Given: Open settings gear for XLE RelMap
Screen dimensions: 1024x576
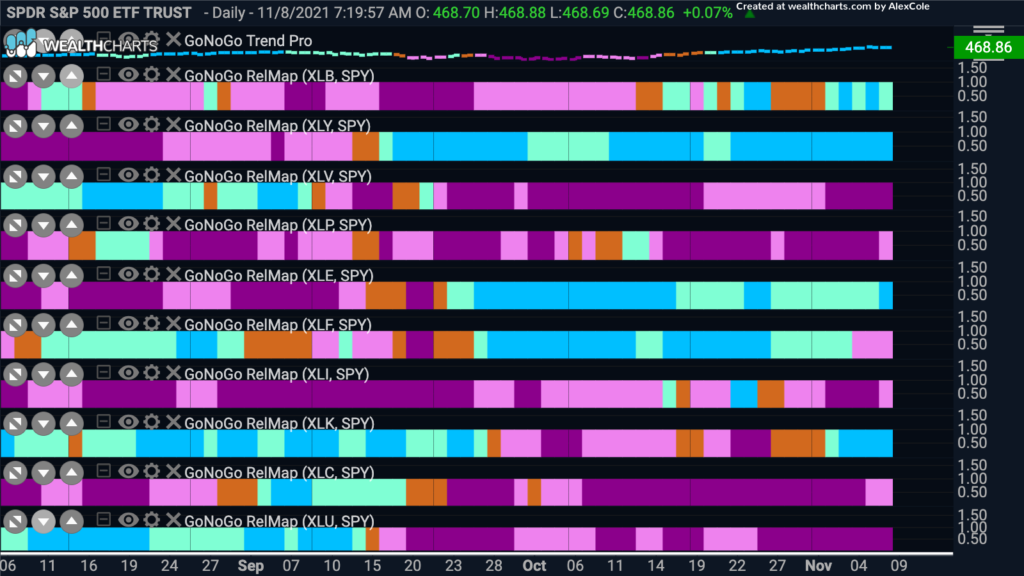Looking at the screenshot, I should tap(151, 274).
